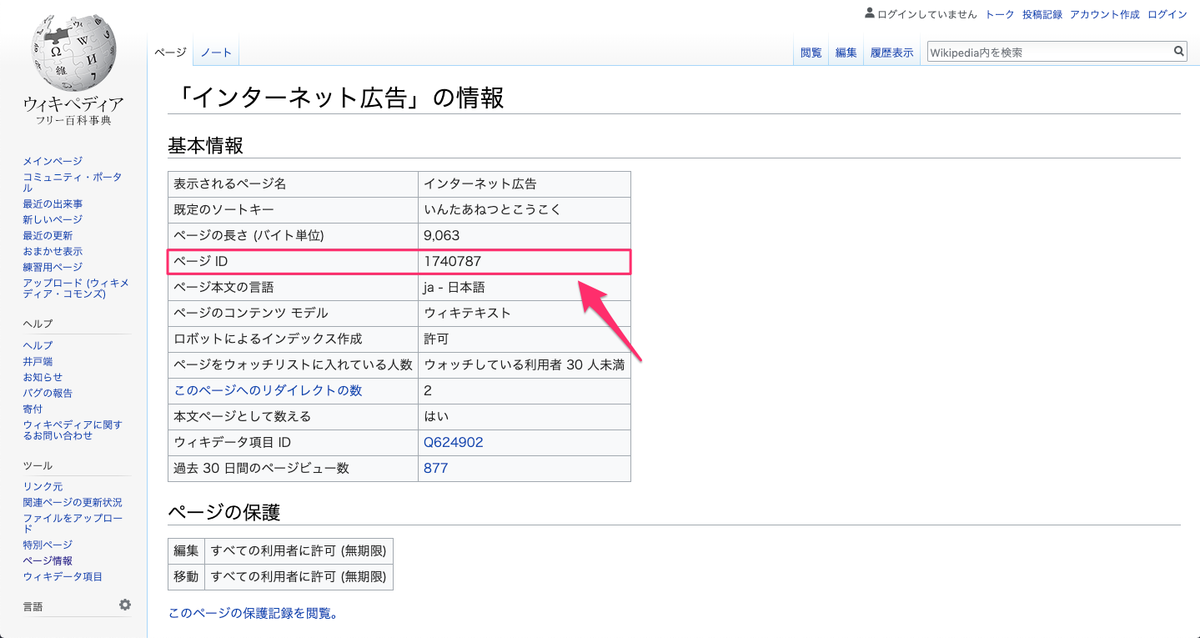Click おまかせ表示 sidebar link

coord(53,252)
